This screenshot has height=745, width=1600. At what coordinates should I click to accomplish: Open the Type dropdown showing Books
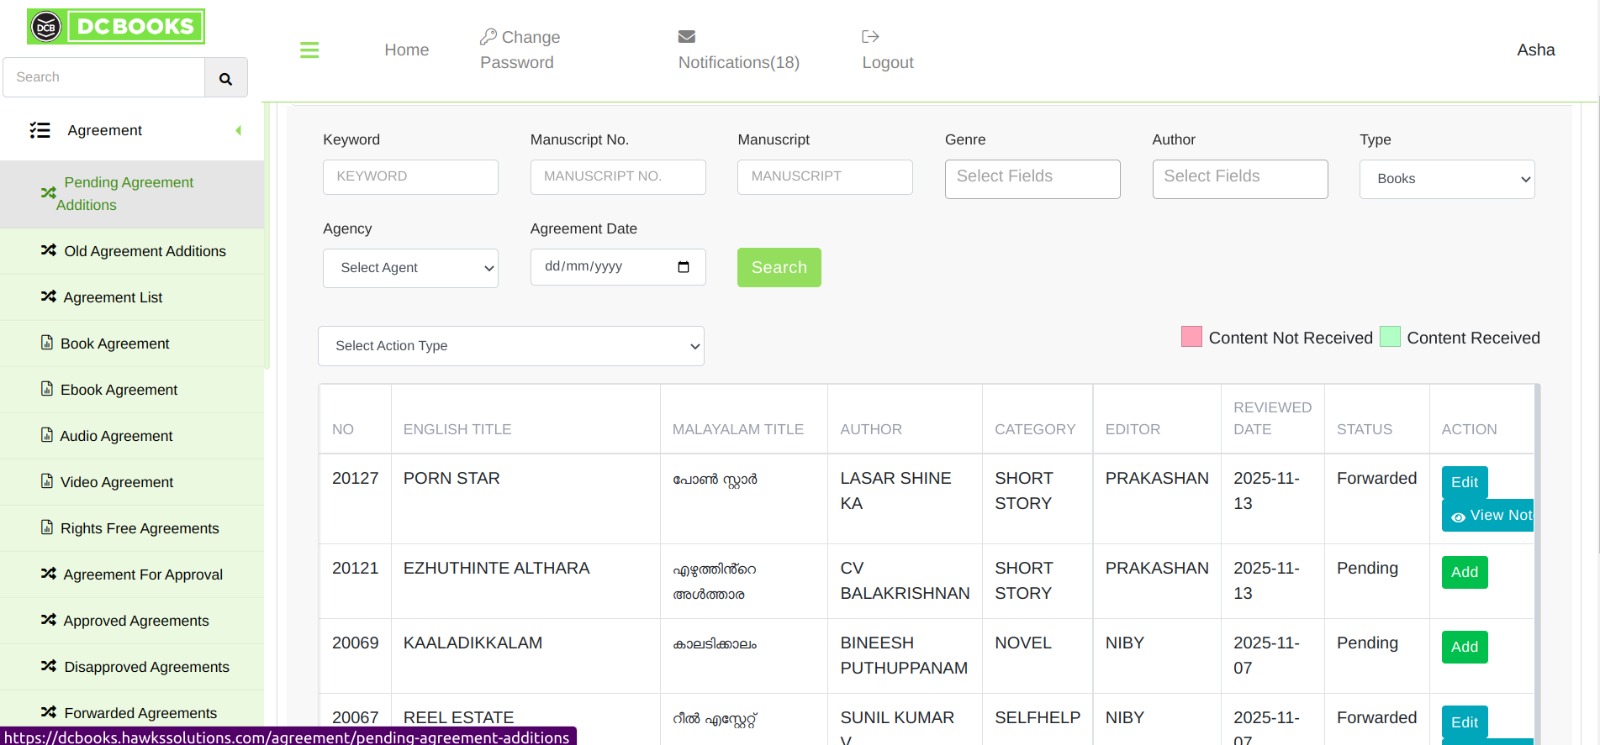point(1446,179)
